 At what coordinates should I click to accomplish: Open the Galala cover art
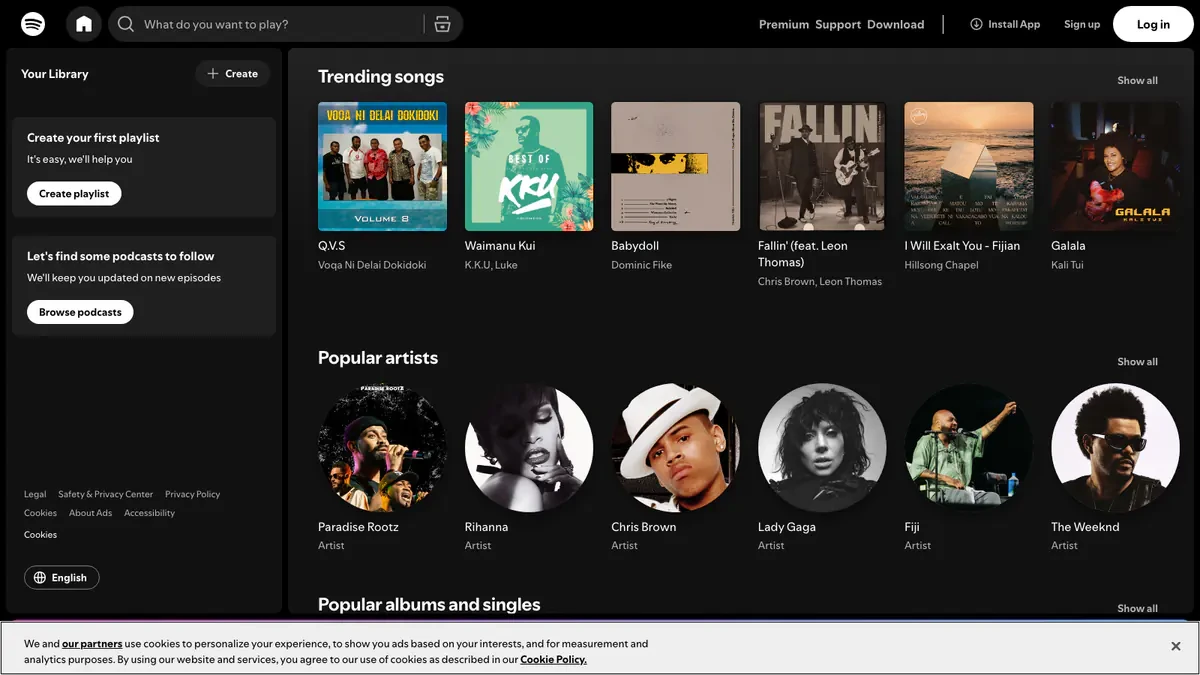click(1115, 166)
